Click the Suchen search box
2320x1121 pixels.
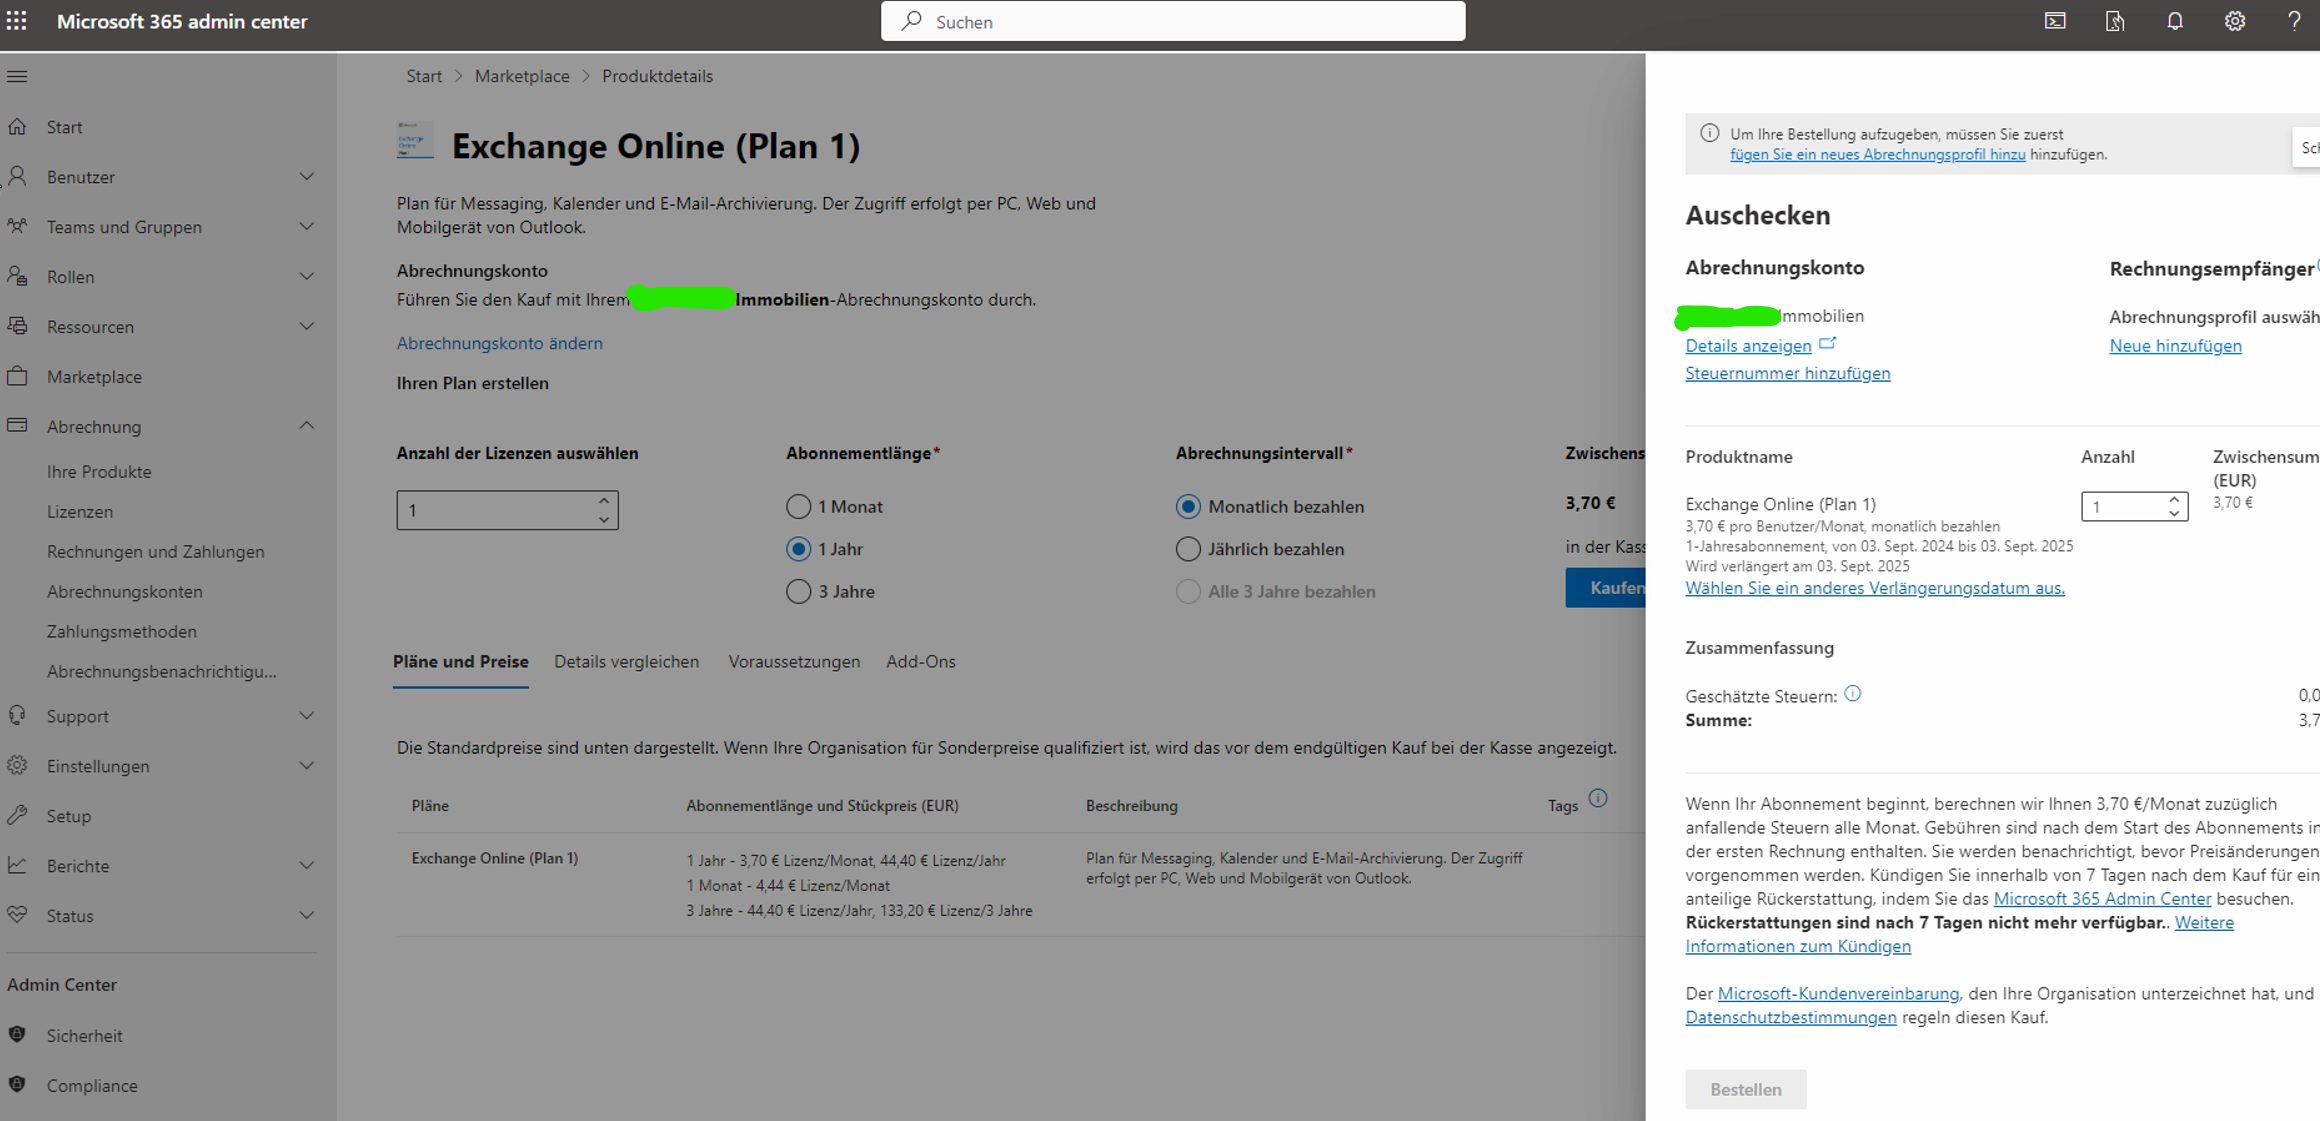1173,21
